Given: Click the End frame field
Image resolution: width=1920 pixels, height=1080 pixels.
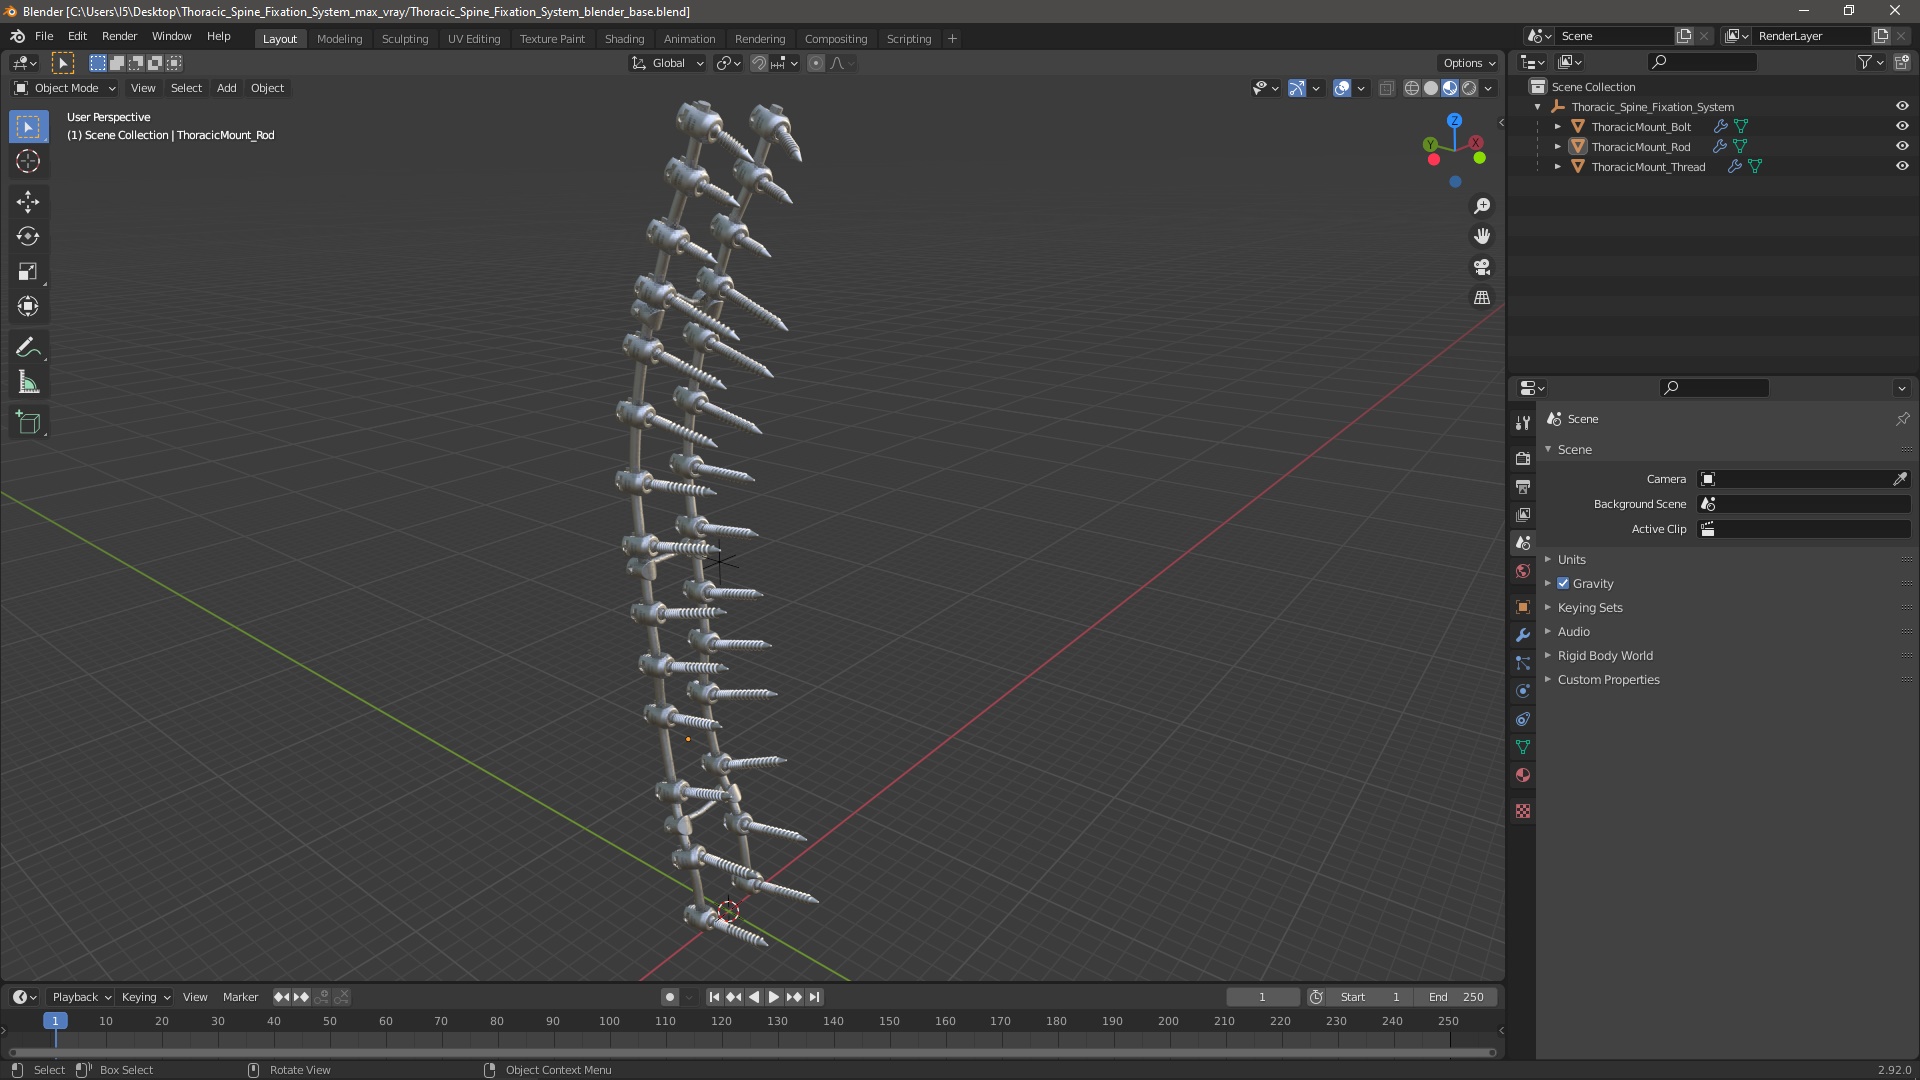Looking at the screenshot, I should pyautogui.click(x=1456, y=997).
